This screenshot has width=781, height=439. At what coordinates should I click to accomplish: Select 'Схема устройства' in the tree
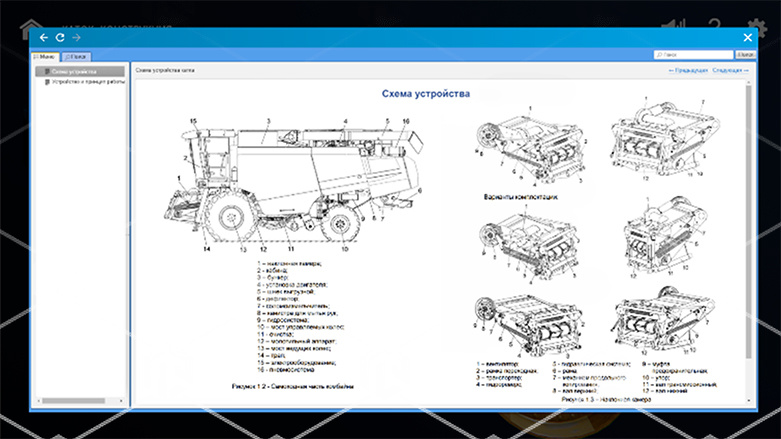[x=75, y=71]
